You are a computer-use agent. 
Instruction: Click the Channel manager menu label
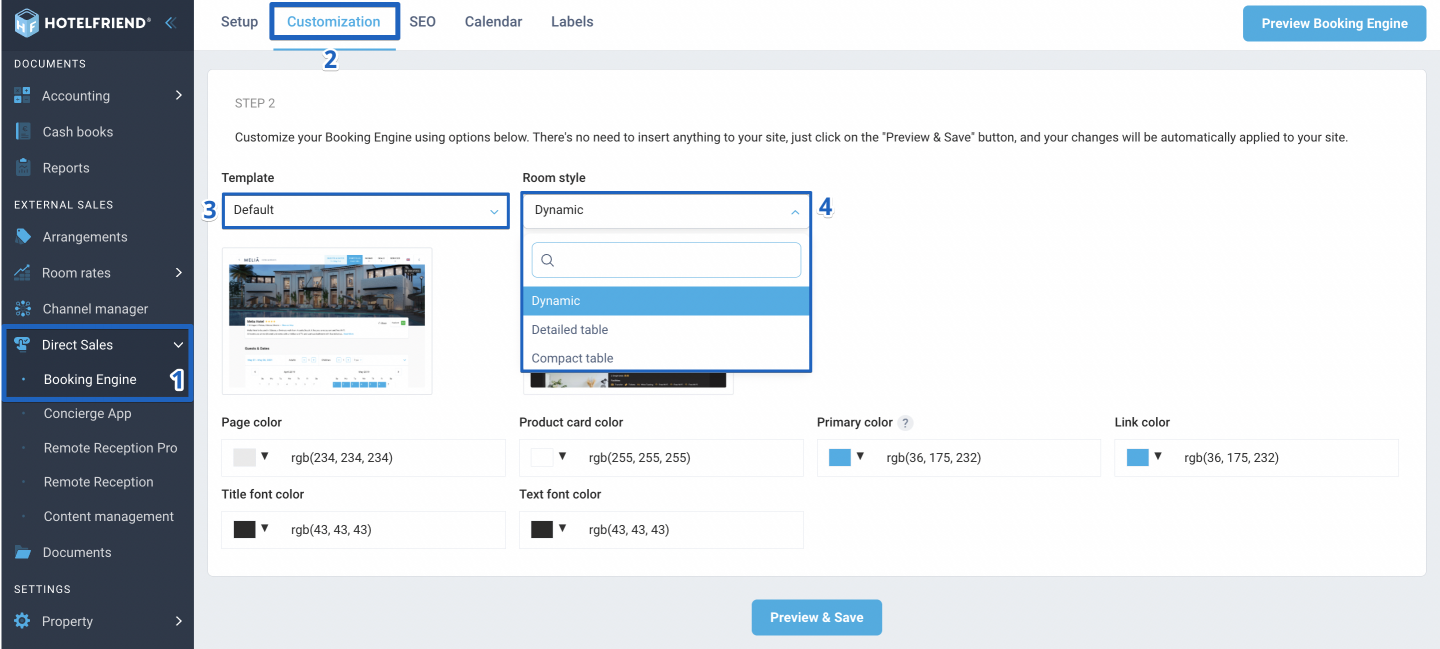point(95,309)
